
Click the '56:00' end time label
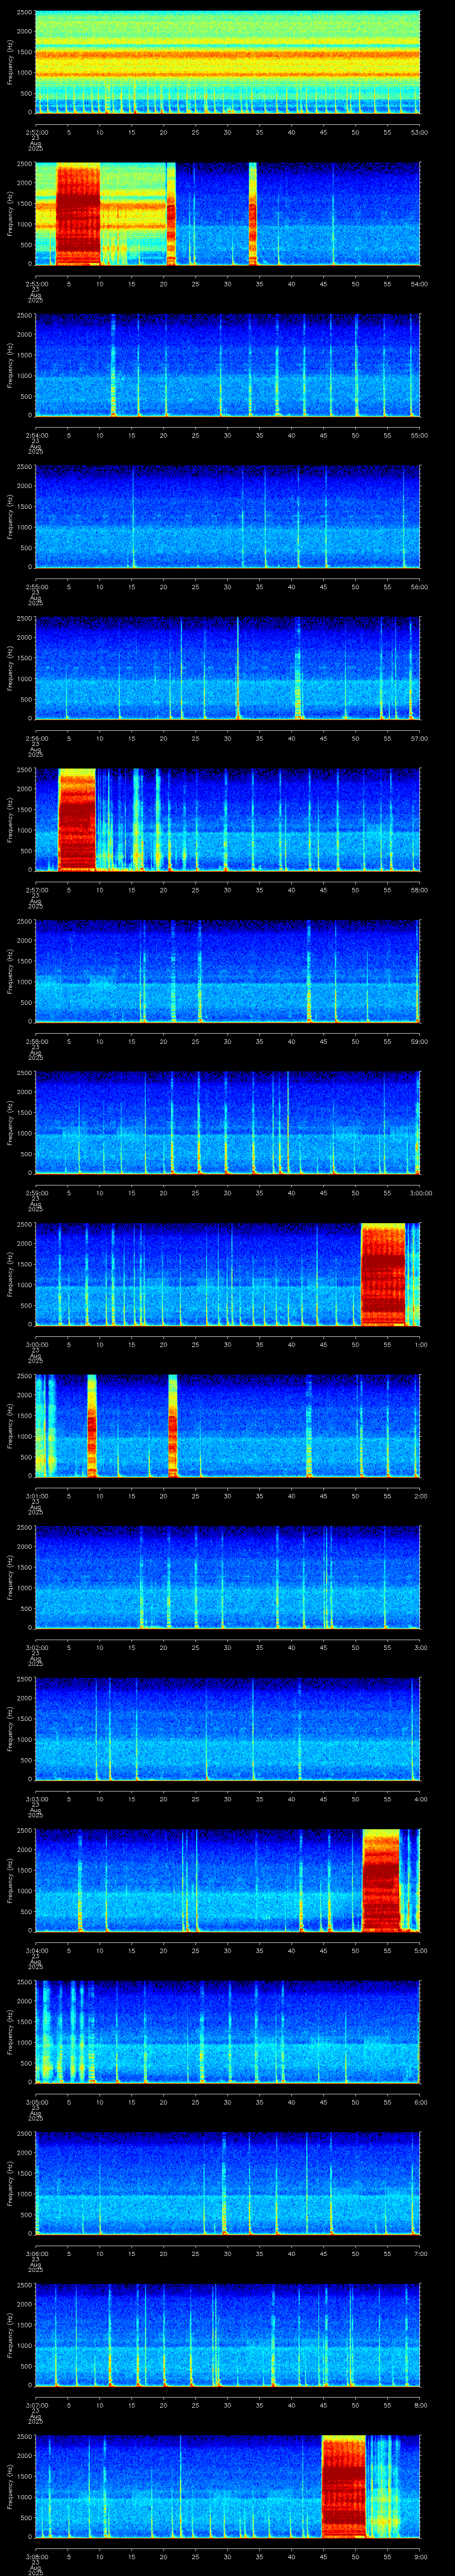coord(419,586)
